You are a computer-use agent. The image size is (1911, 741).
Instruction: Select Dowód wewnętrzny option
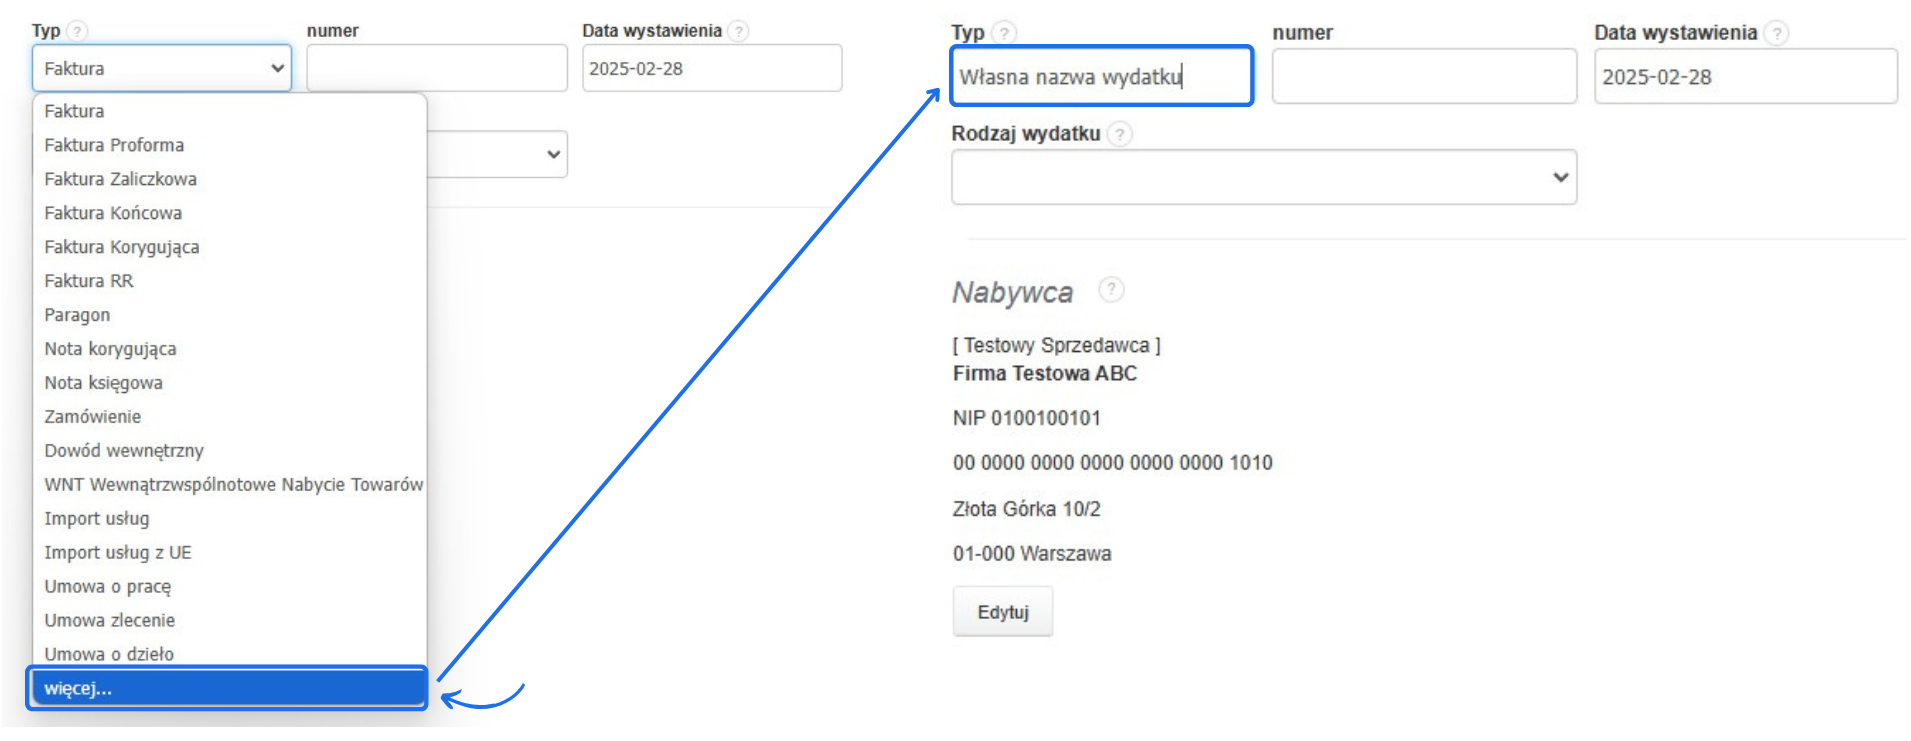click(x=124, y=451)
